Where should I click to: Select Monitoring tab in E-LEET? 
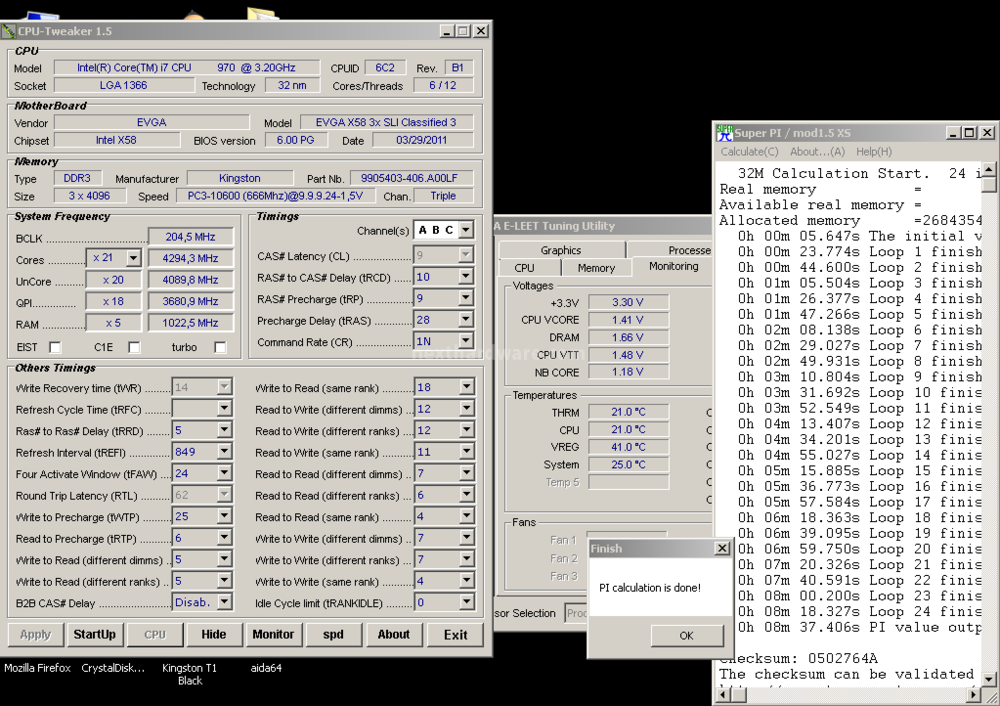pyautogui.click(x=673, y=267)
